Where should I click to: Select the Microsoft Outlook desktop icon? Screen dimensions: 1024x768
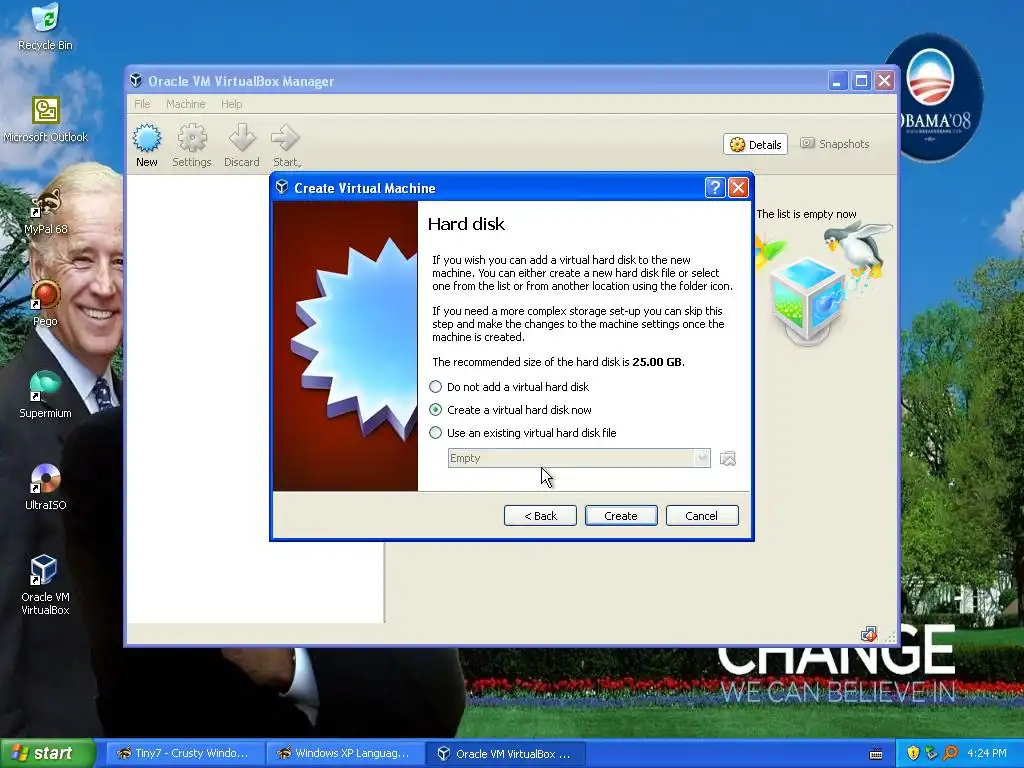45,110
